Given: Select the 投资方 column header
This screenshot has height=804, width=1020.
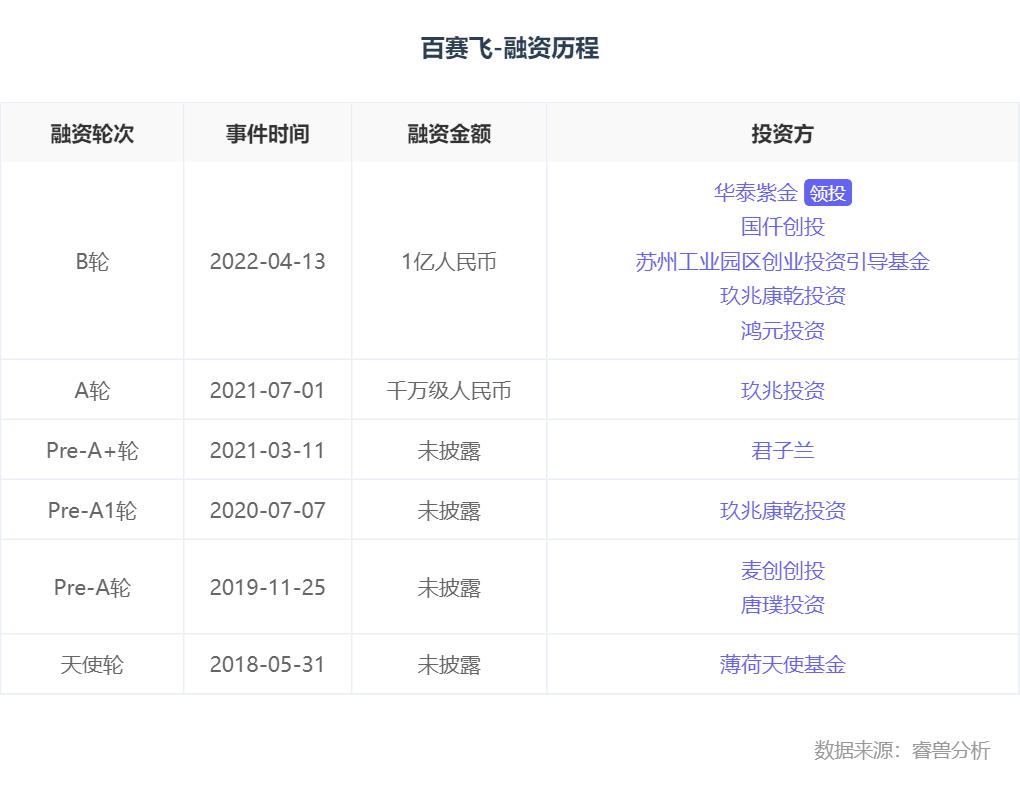Looking at the screenshot, I should [x=783, y=133].
